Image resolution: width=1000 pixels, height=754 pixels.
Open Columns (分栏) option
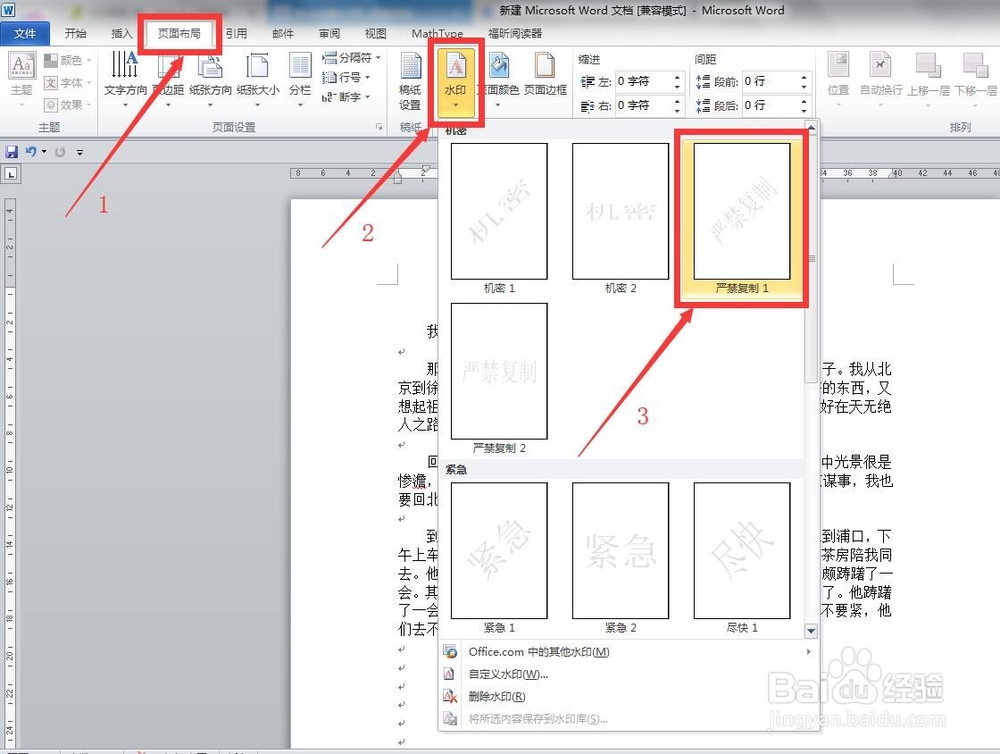300,78
